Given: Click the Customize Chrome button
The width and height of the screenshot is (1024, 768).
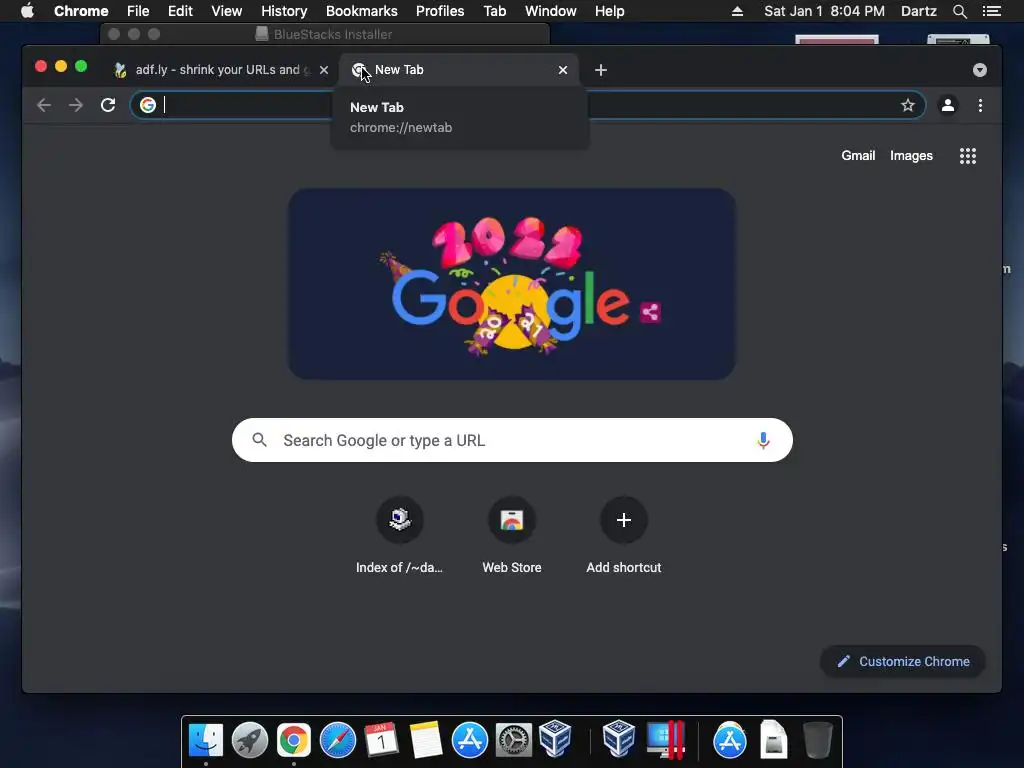Looking at the screenshot, I should 903,662.
